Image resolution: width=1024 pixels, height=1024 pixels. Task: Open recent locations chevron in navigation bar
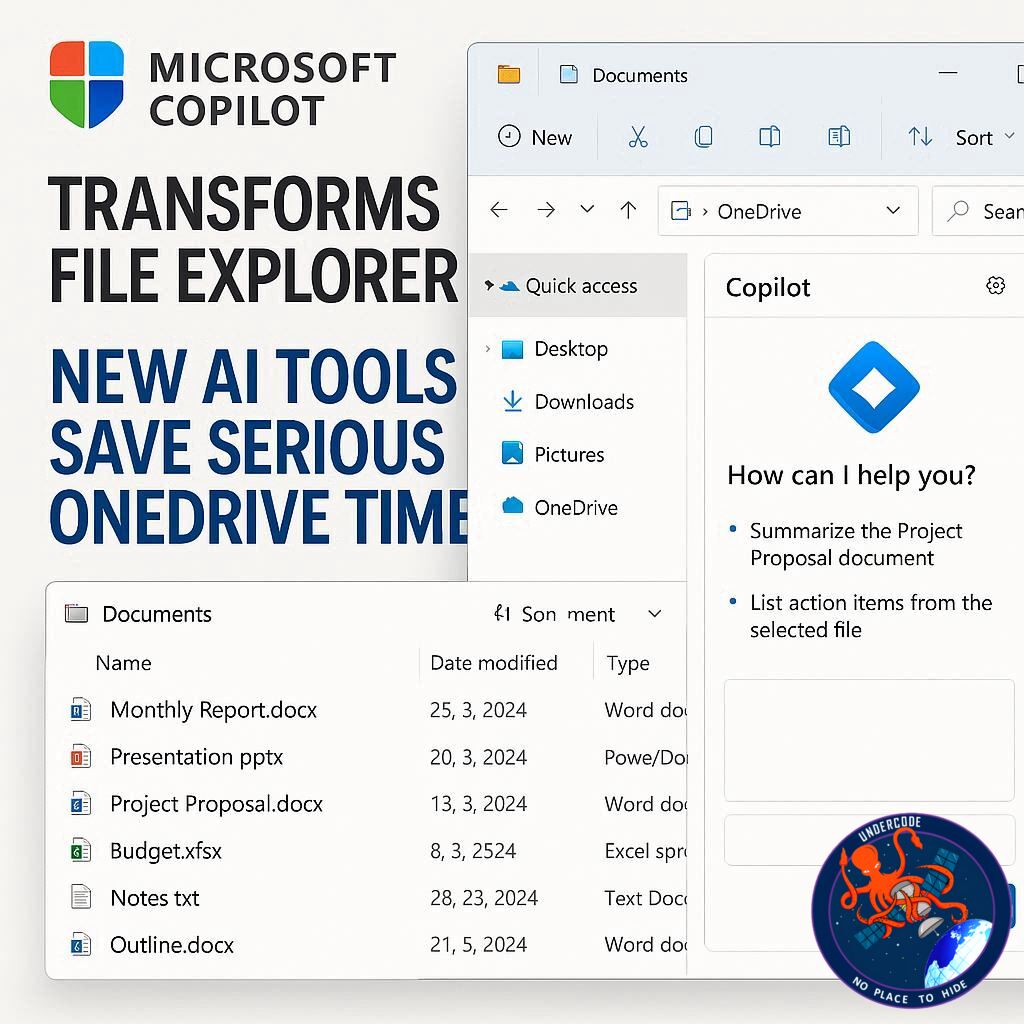587,209
